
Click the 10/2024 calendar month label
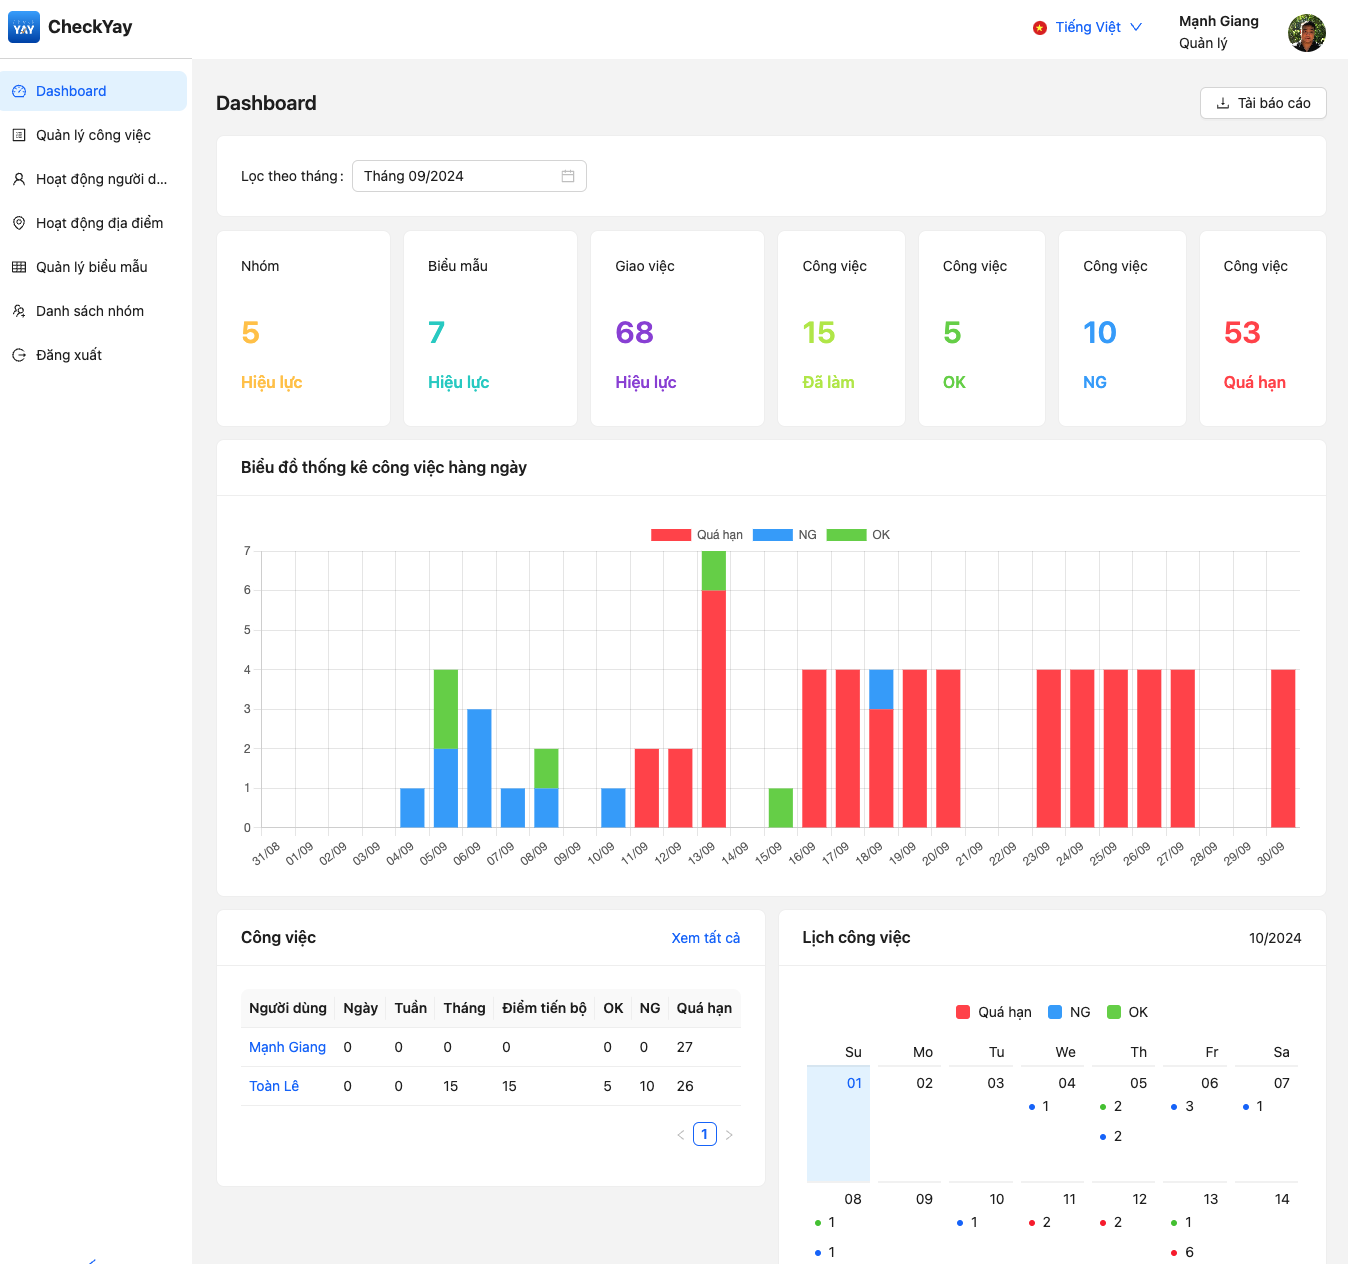[x=1275, y=938]
